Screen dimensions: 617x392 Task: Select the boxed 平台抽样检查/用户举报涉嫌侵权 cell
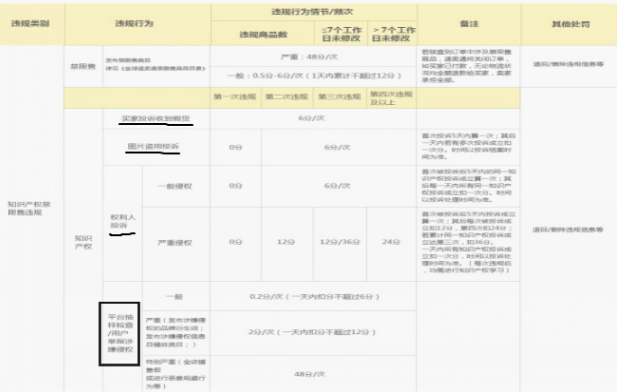[x=120, y=333]
